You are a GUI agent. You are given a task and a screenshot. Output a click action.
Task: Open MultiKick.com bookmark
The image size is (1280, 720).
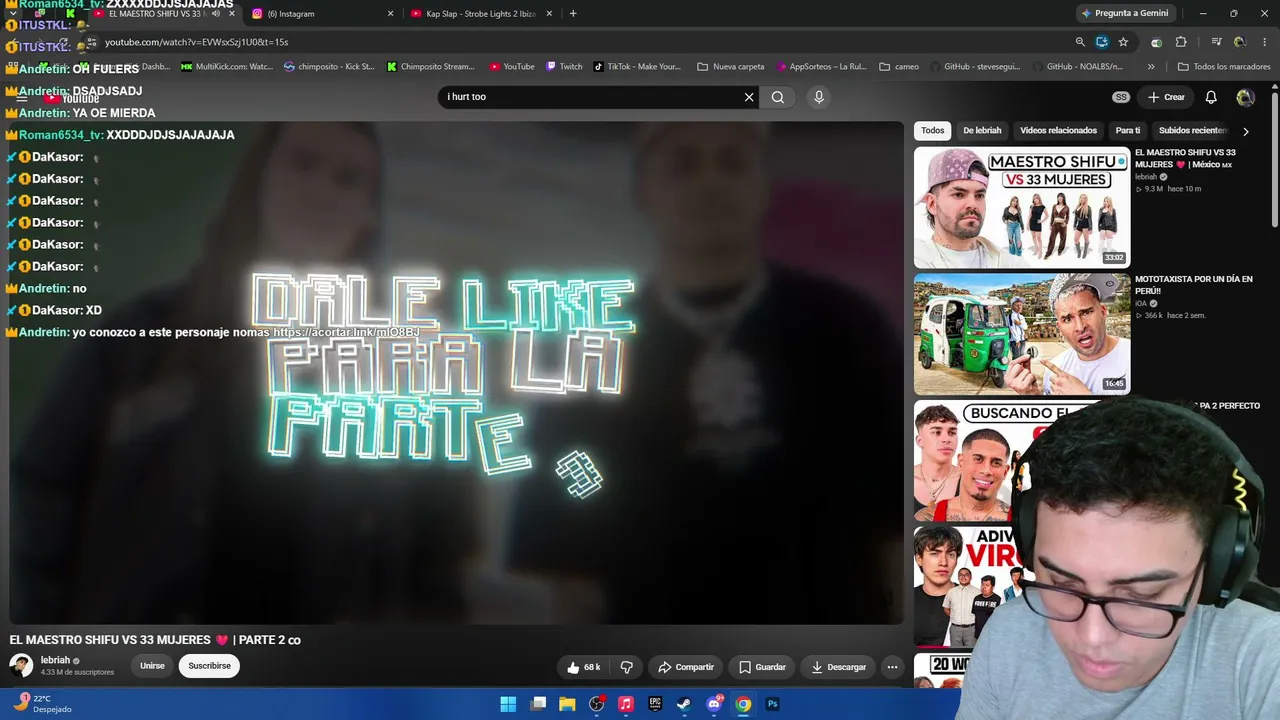click(x=226, y=67)
